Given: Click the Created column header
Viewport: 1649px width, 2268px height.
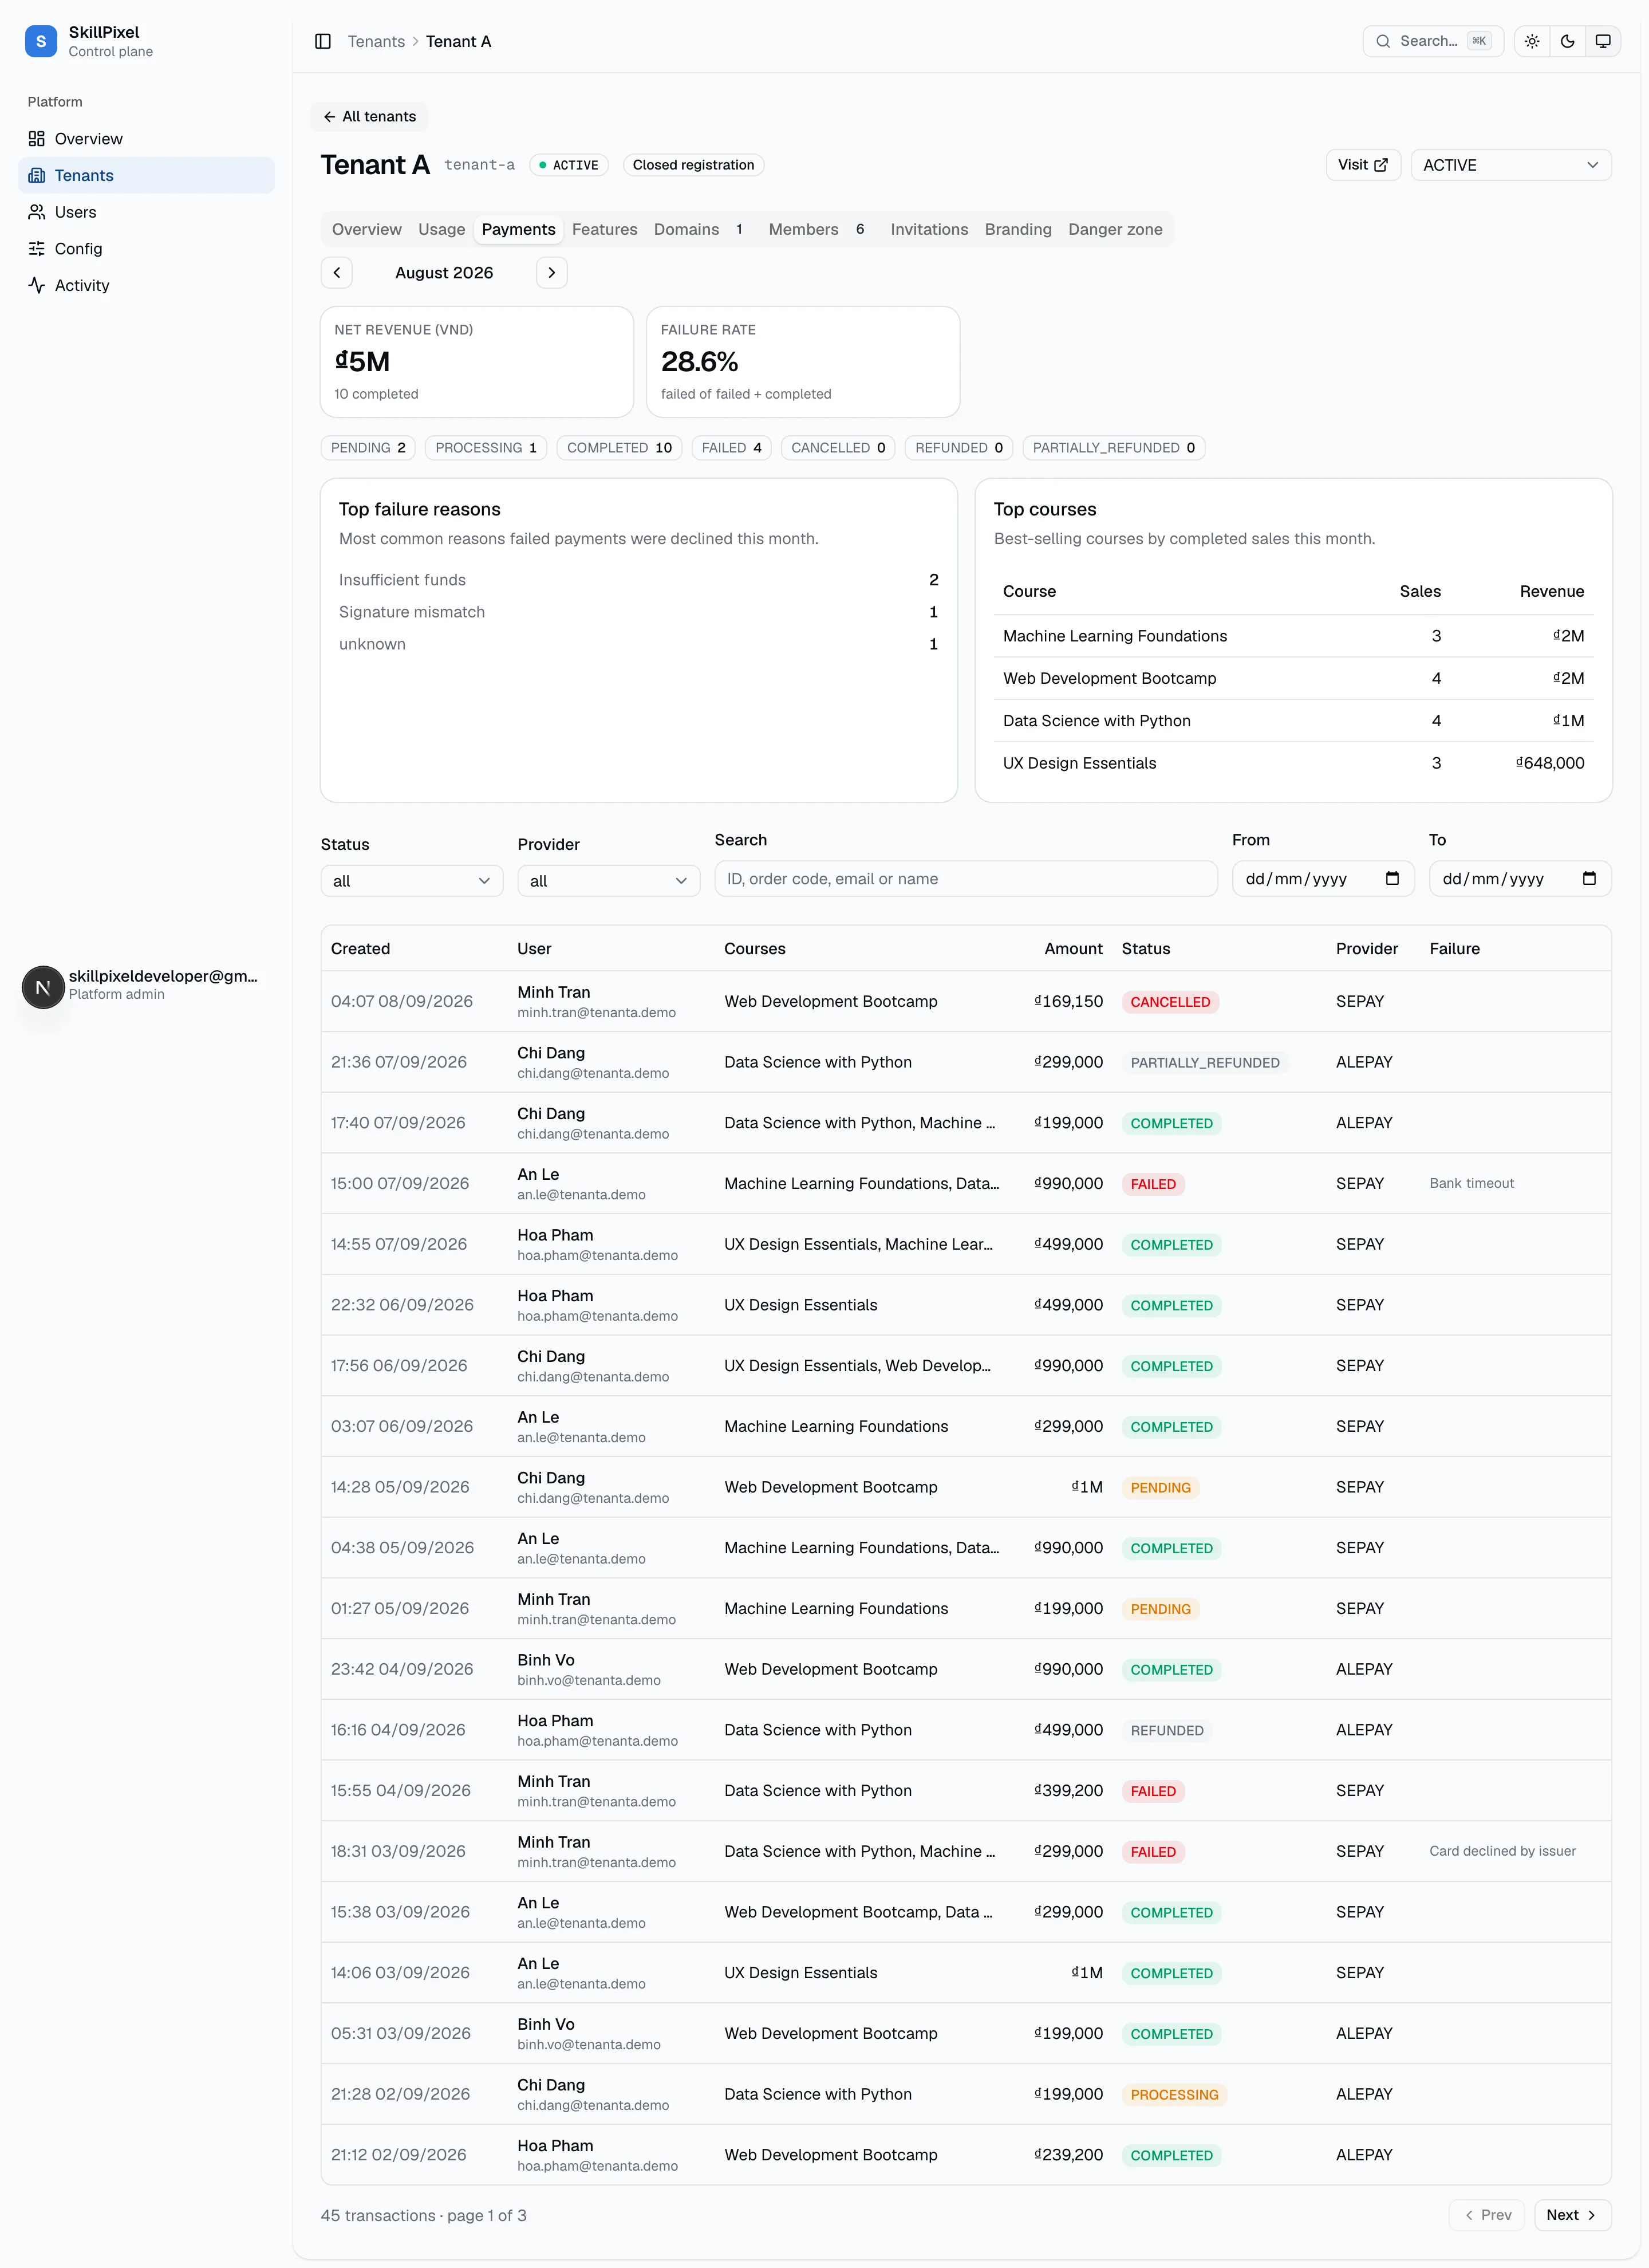Looking at the screenshot, I should (x=360, y=949).
